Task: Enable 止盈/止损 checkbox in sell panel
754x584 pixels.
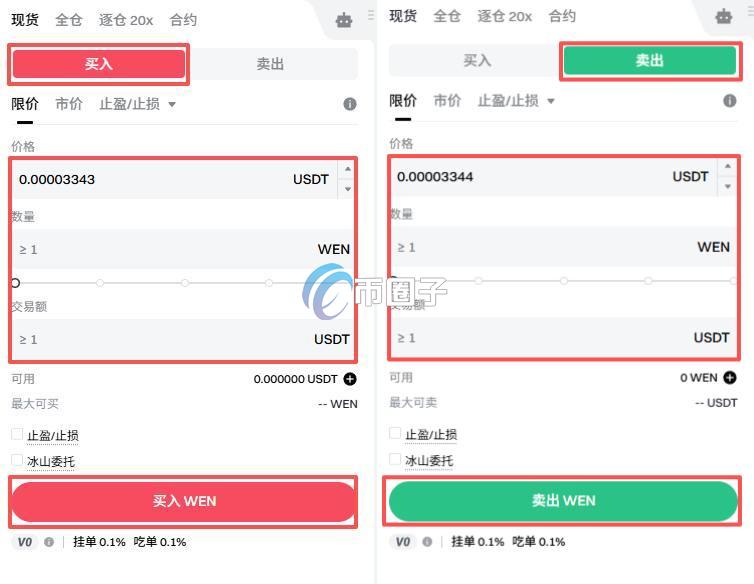Action: pyautogui.click(x=395, y=433)
